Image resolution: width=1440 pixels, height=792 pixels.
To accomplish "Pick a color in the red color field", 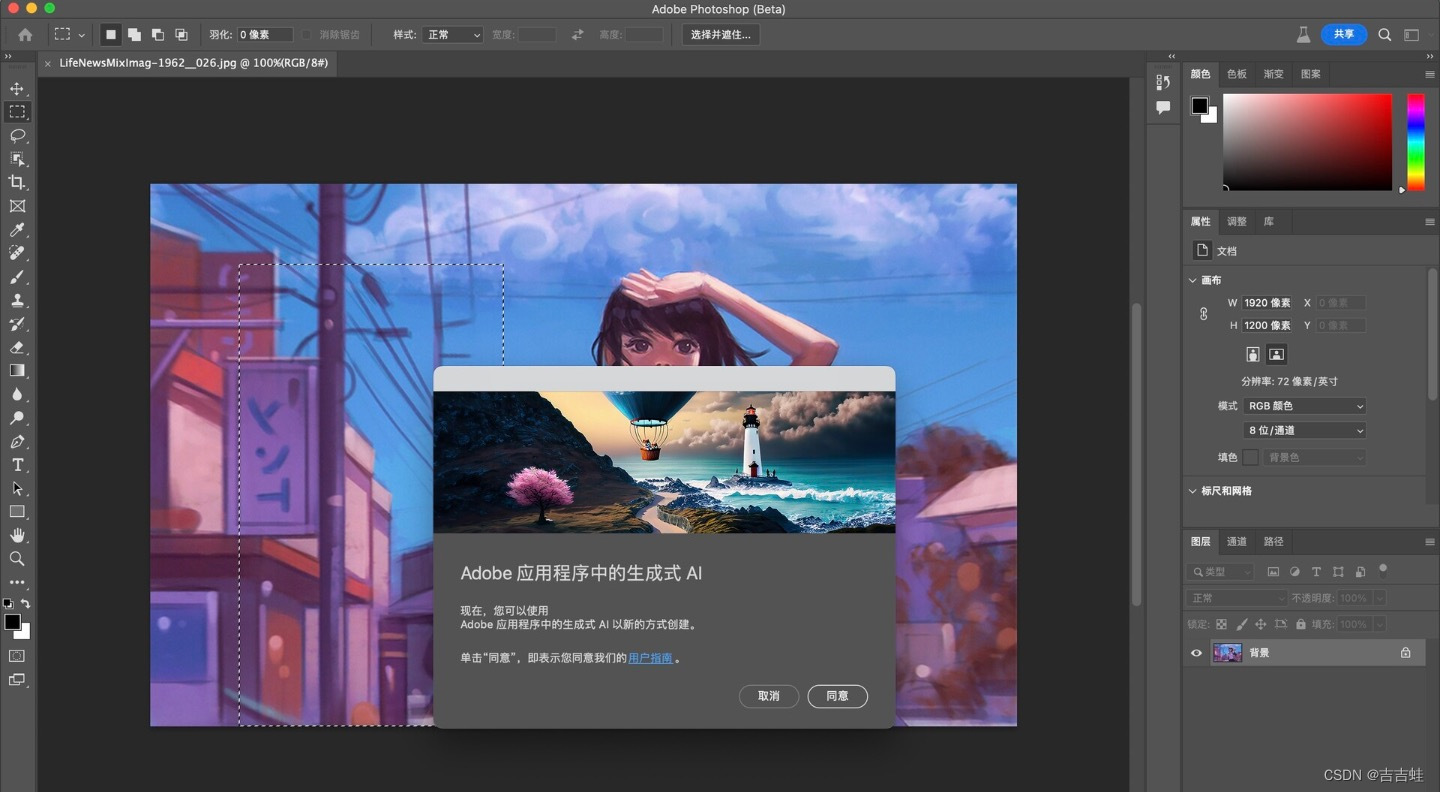I will click(x=1307, y=142).
